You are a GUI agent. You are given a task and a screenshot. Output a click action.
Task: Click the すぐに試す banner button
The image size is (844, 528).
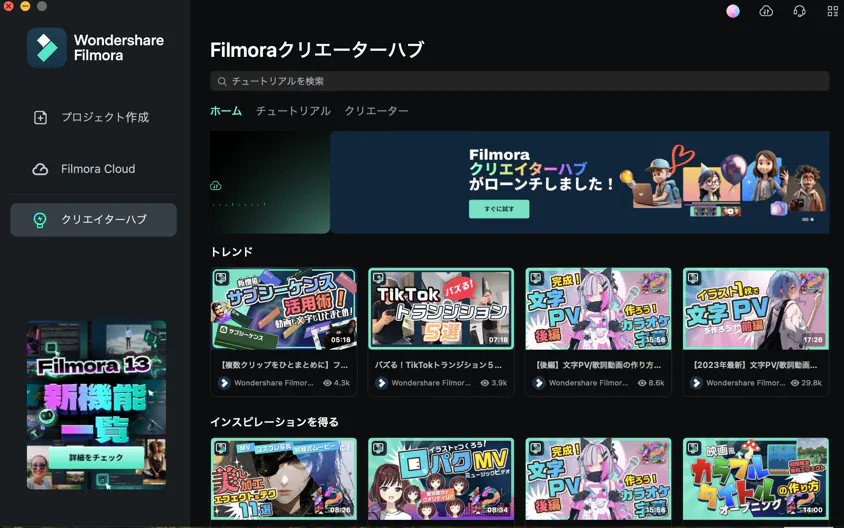(499, 209)
